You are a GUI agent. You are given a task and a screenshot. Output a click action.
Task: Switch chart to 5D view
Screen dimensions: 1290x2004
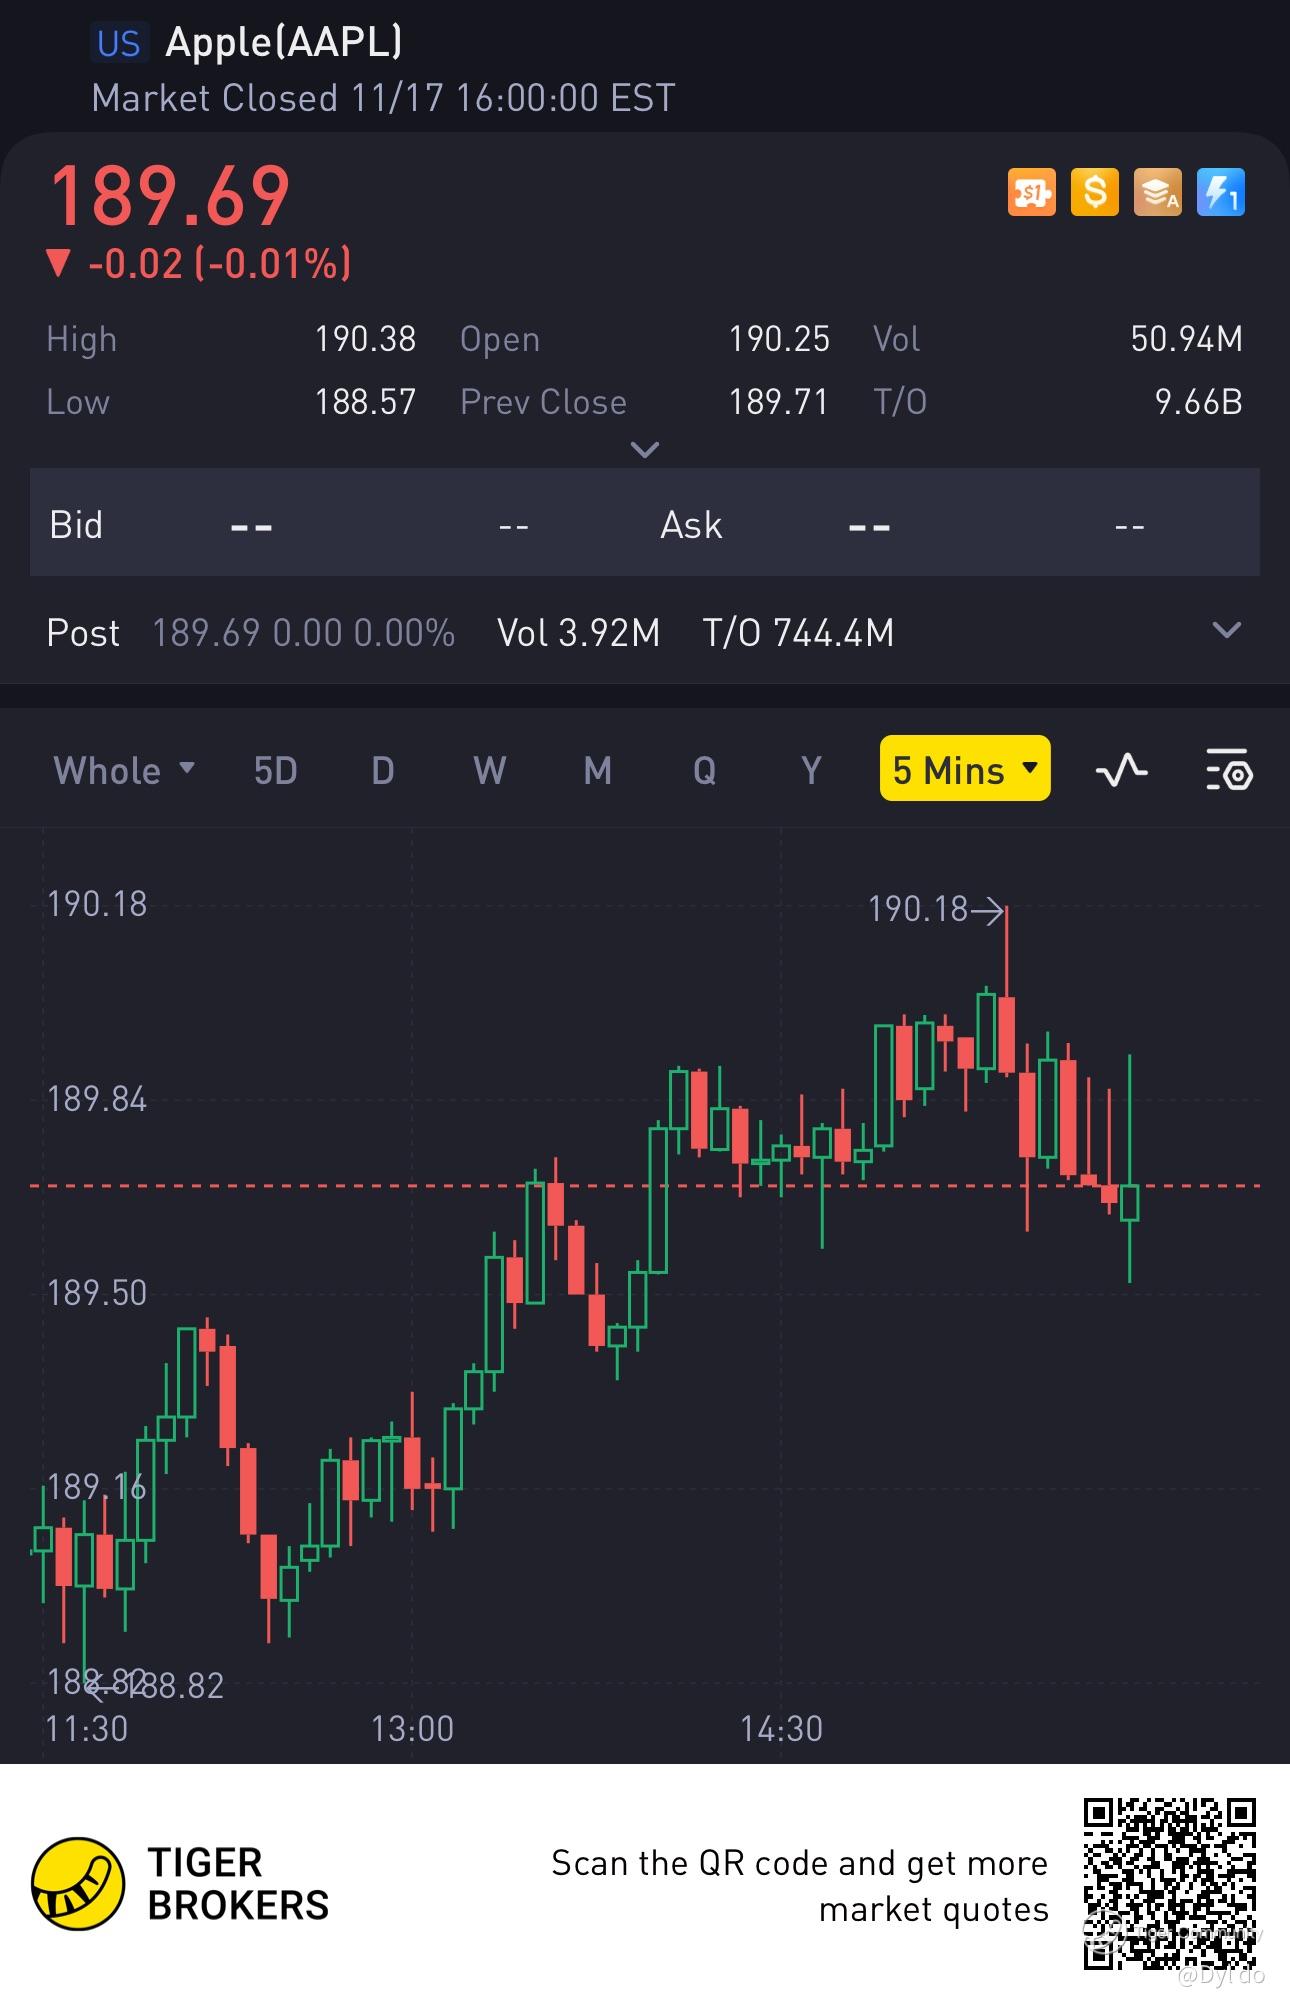click(275, 771)
